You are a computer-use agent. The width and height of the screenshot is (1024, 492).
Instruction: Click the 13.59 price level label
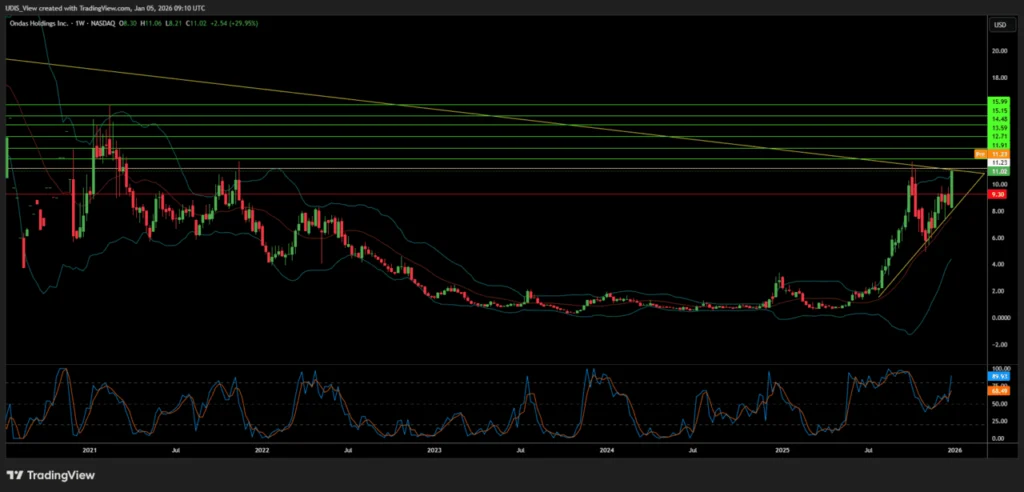coord(998,127)
